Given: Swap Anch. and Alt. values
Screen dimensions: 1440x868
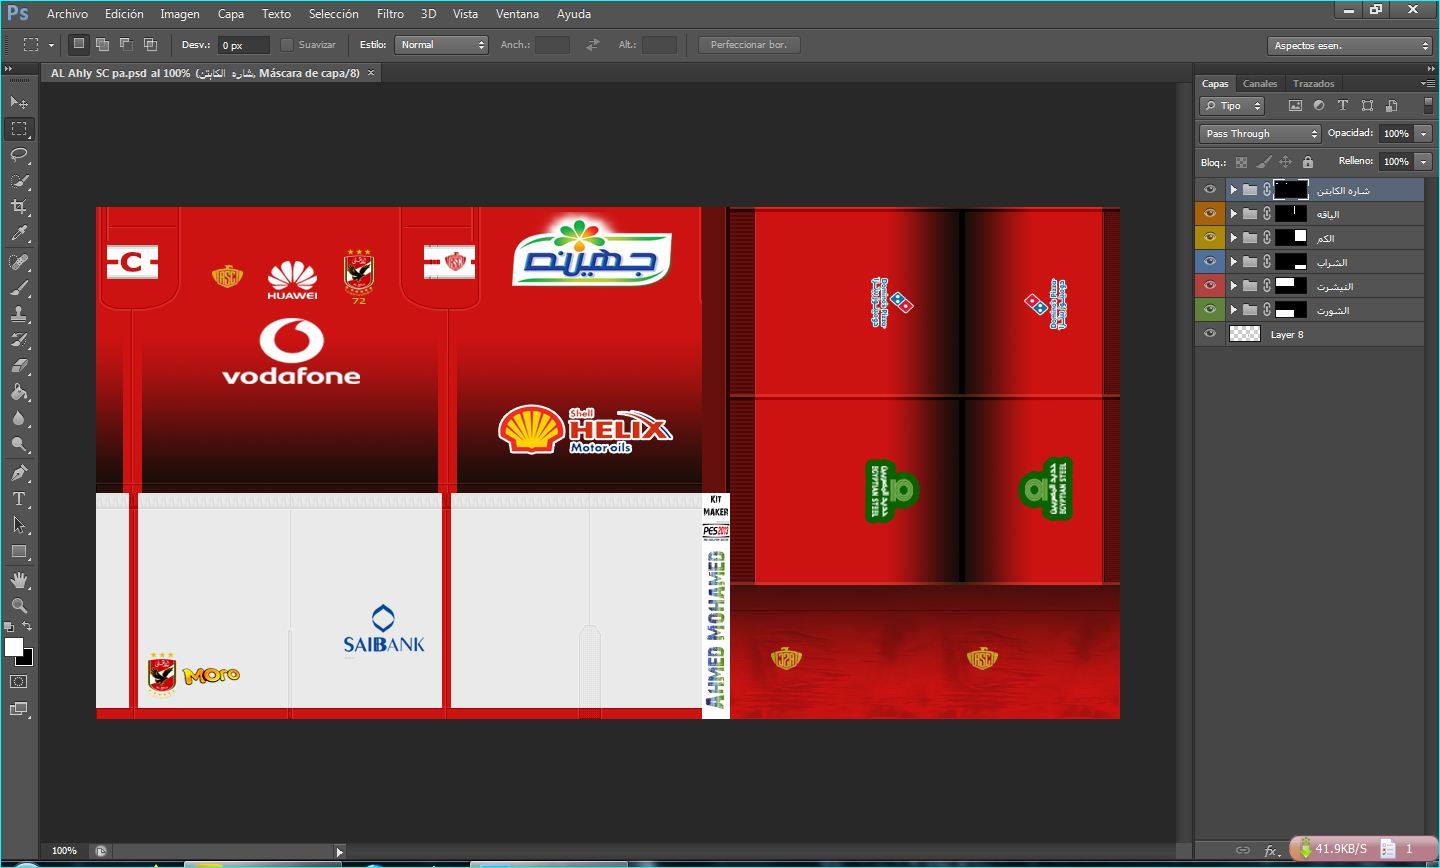Looking at the screenshot, I should tap(593, 45).
